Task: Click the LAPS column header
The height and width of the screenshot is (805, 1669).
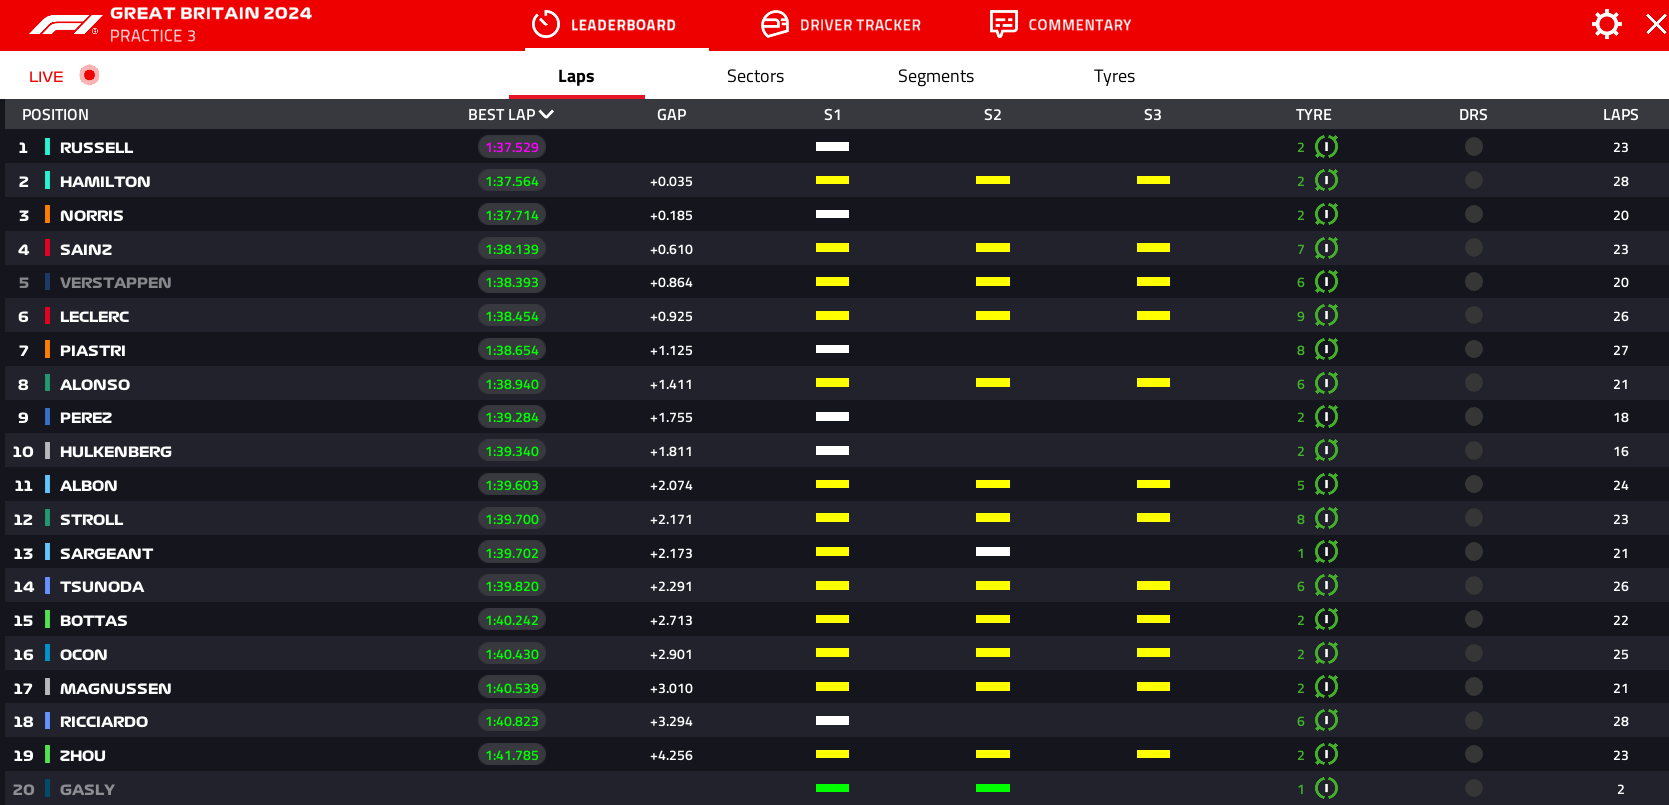Action: click(x=1620, y=114)
